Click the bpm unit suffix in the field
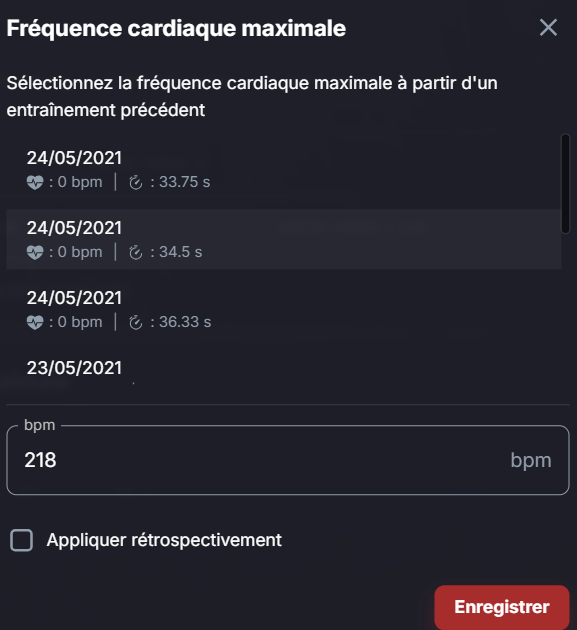The image size is (577, 630). pyautogui.click(x=531, y=460)
